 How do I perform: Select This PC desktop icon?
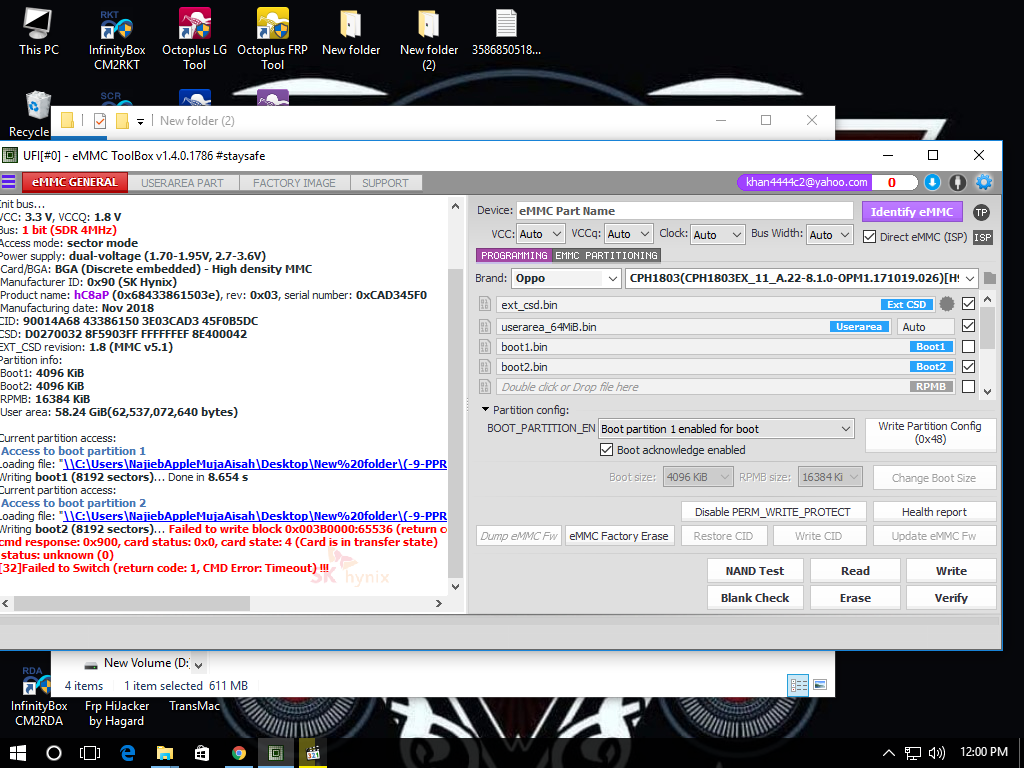point(39,32)
